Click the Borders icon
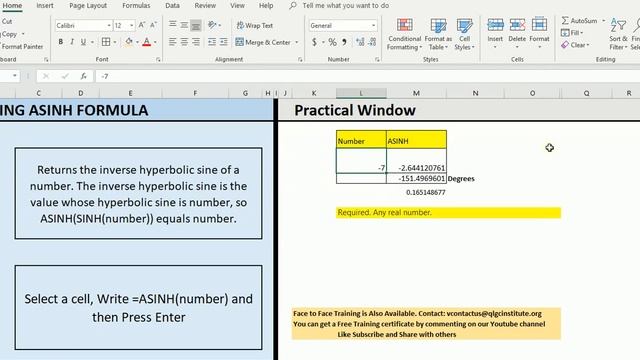The width and height of the screenshot is (640, 360). pos(106,42)
